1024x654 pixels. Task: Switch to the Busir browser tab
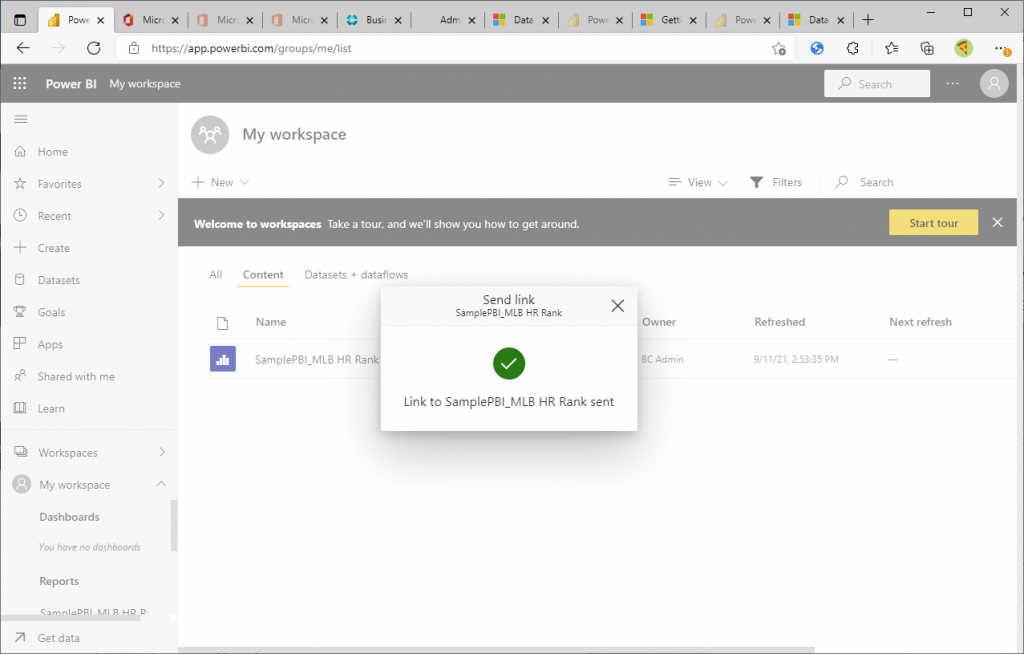375,20
